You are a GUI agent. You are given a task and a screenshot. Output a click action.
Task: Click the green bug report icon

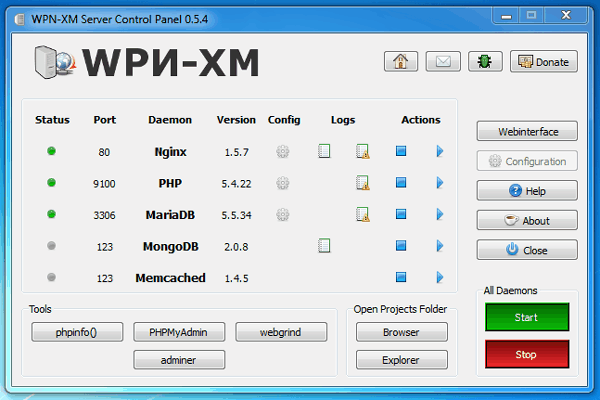[486, 62]
